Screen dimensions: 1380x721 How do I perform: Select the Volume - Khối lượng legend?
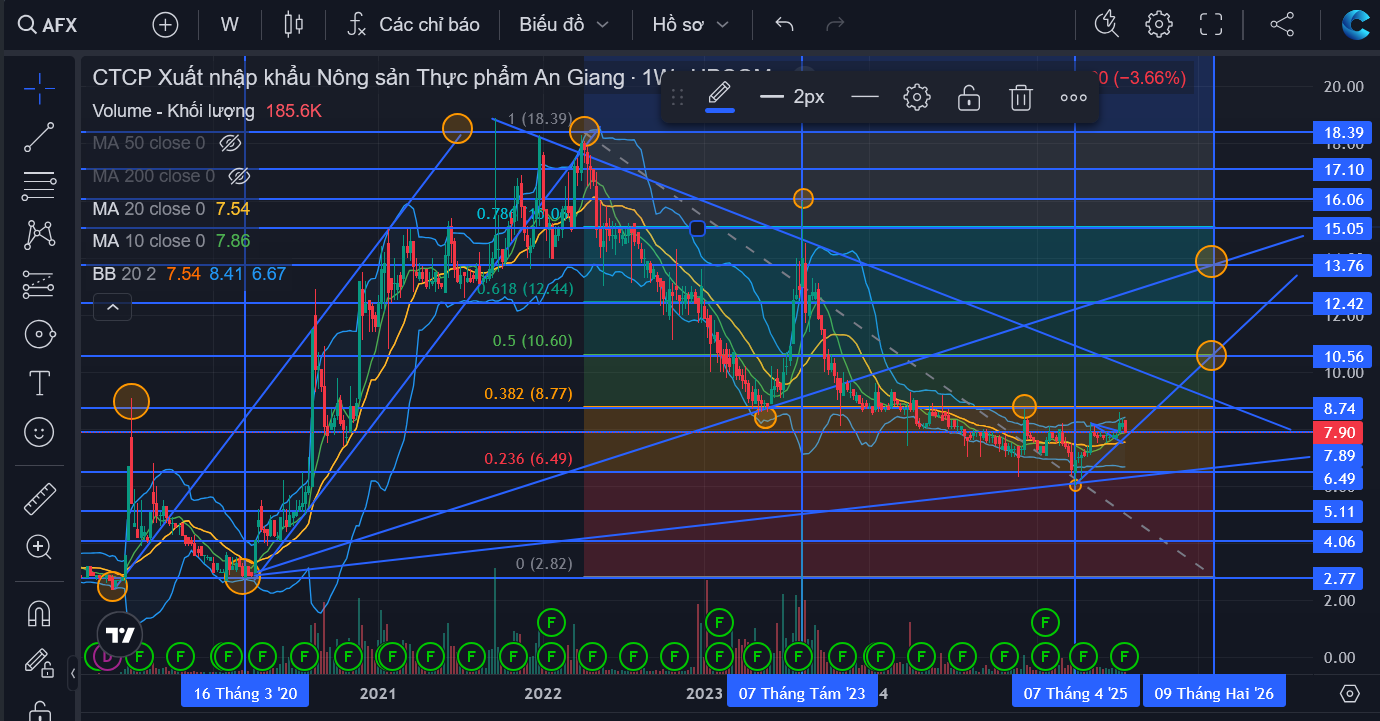coord(174,111)
